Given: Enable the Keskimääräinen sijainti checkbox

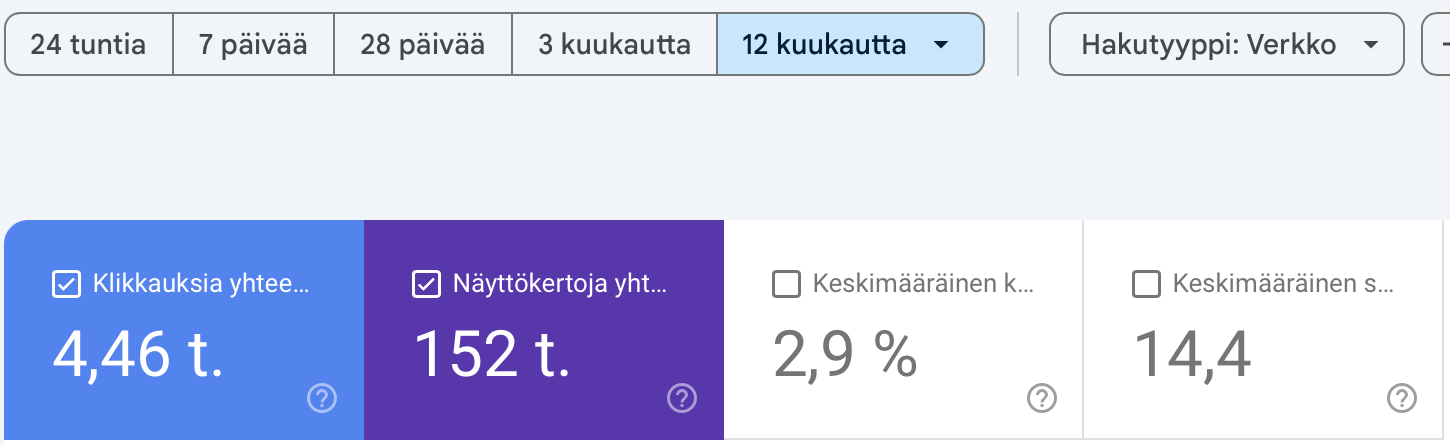Looking at the screenshot, I should pyautogui.click(x=1146, y=285).
